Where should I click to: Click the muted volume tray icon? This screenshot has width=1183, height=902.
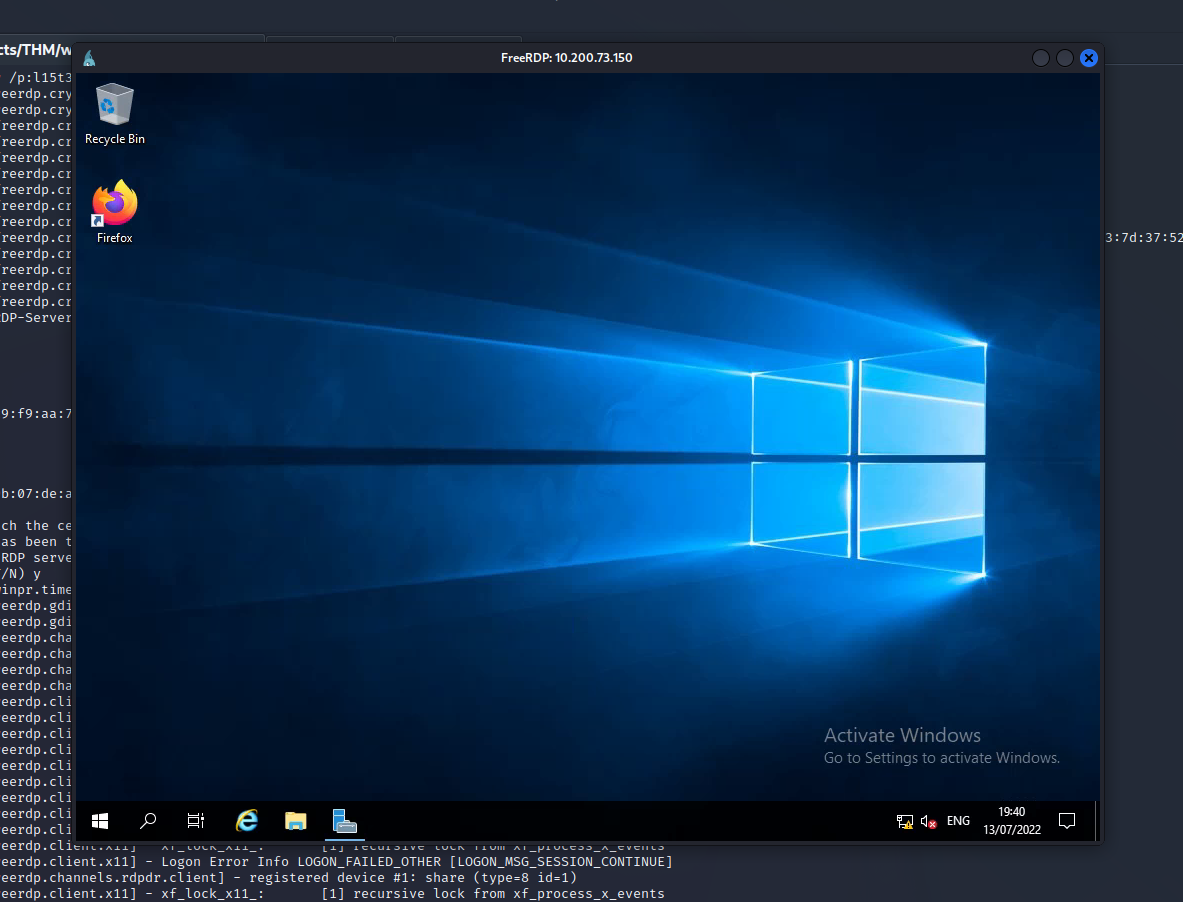coord(929,821)
